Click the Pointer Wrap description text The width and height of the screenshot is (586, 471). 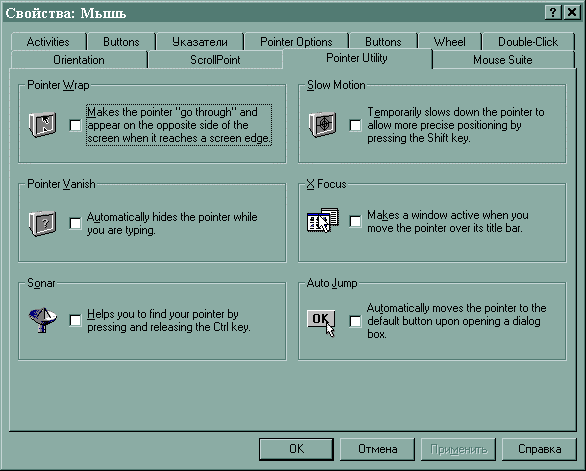(x=179, y=125)
